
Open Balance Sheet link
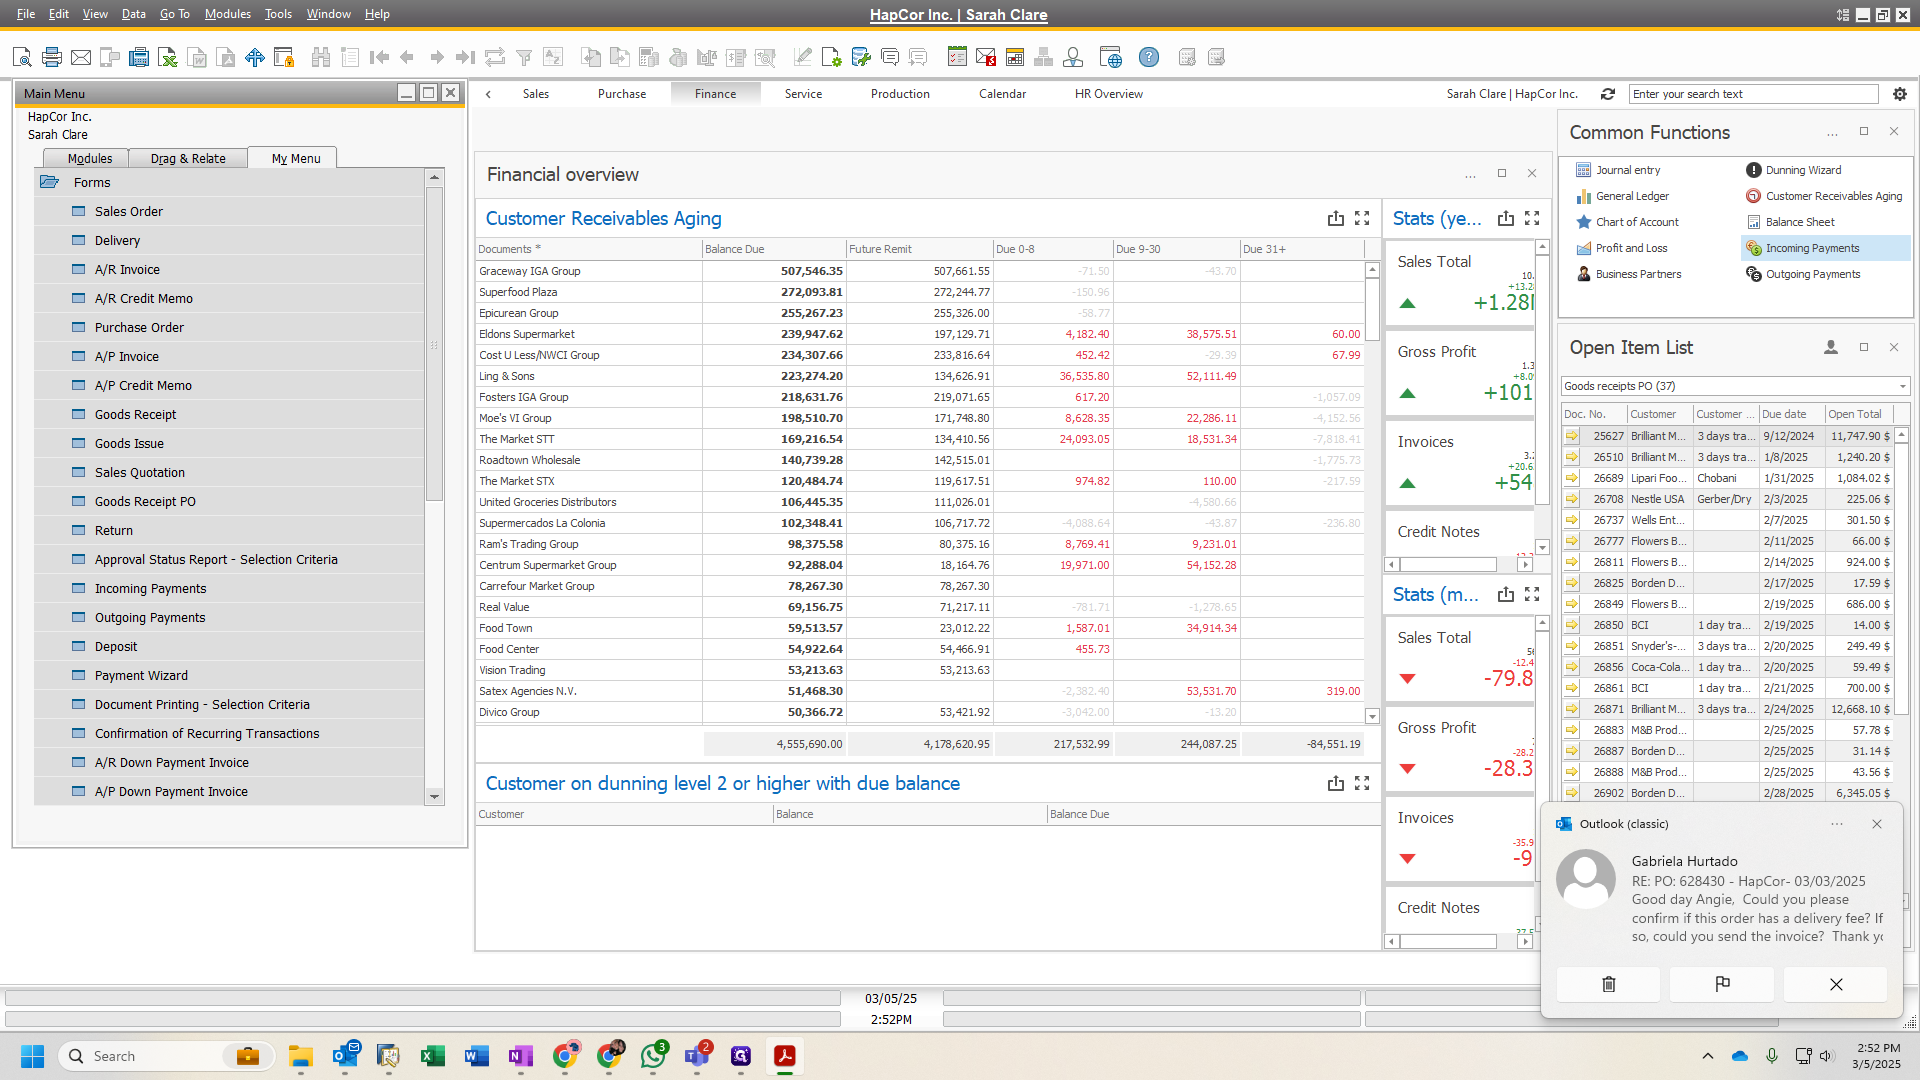[x=1799, y=222]
